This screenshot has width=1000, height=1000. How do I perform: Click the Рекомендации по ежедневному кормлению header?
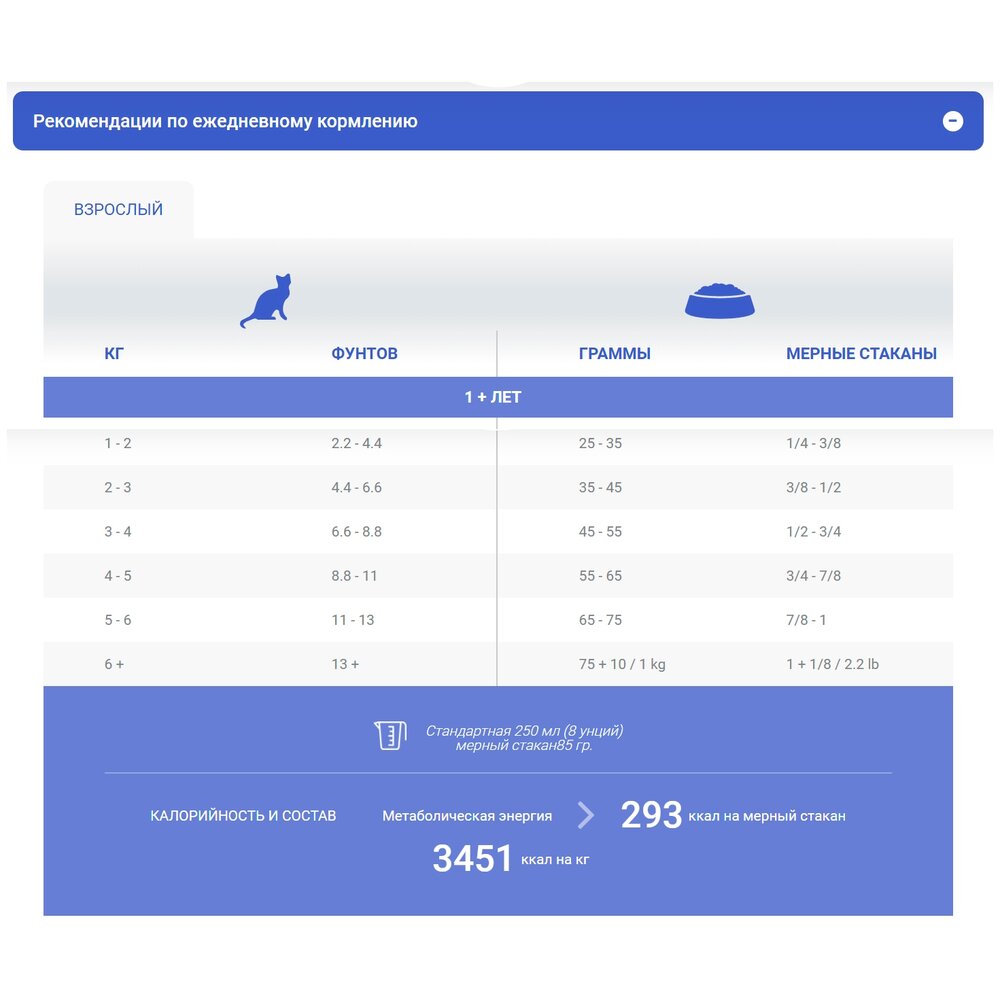498,121
